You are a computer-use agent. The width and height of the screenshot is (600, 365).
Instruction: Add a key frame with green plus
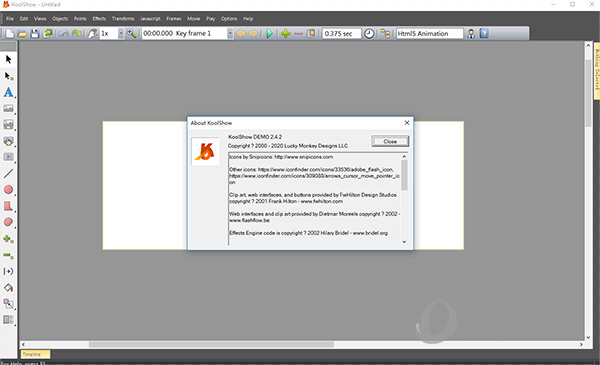[x=285, y=34]
